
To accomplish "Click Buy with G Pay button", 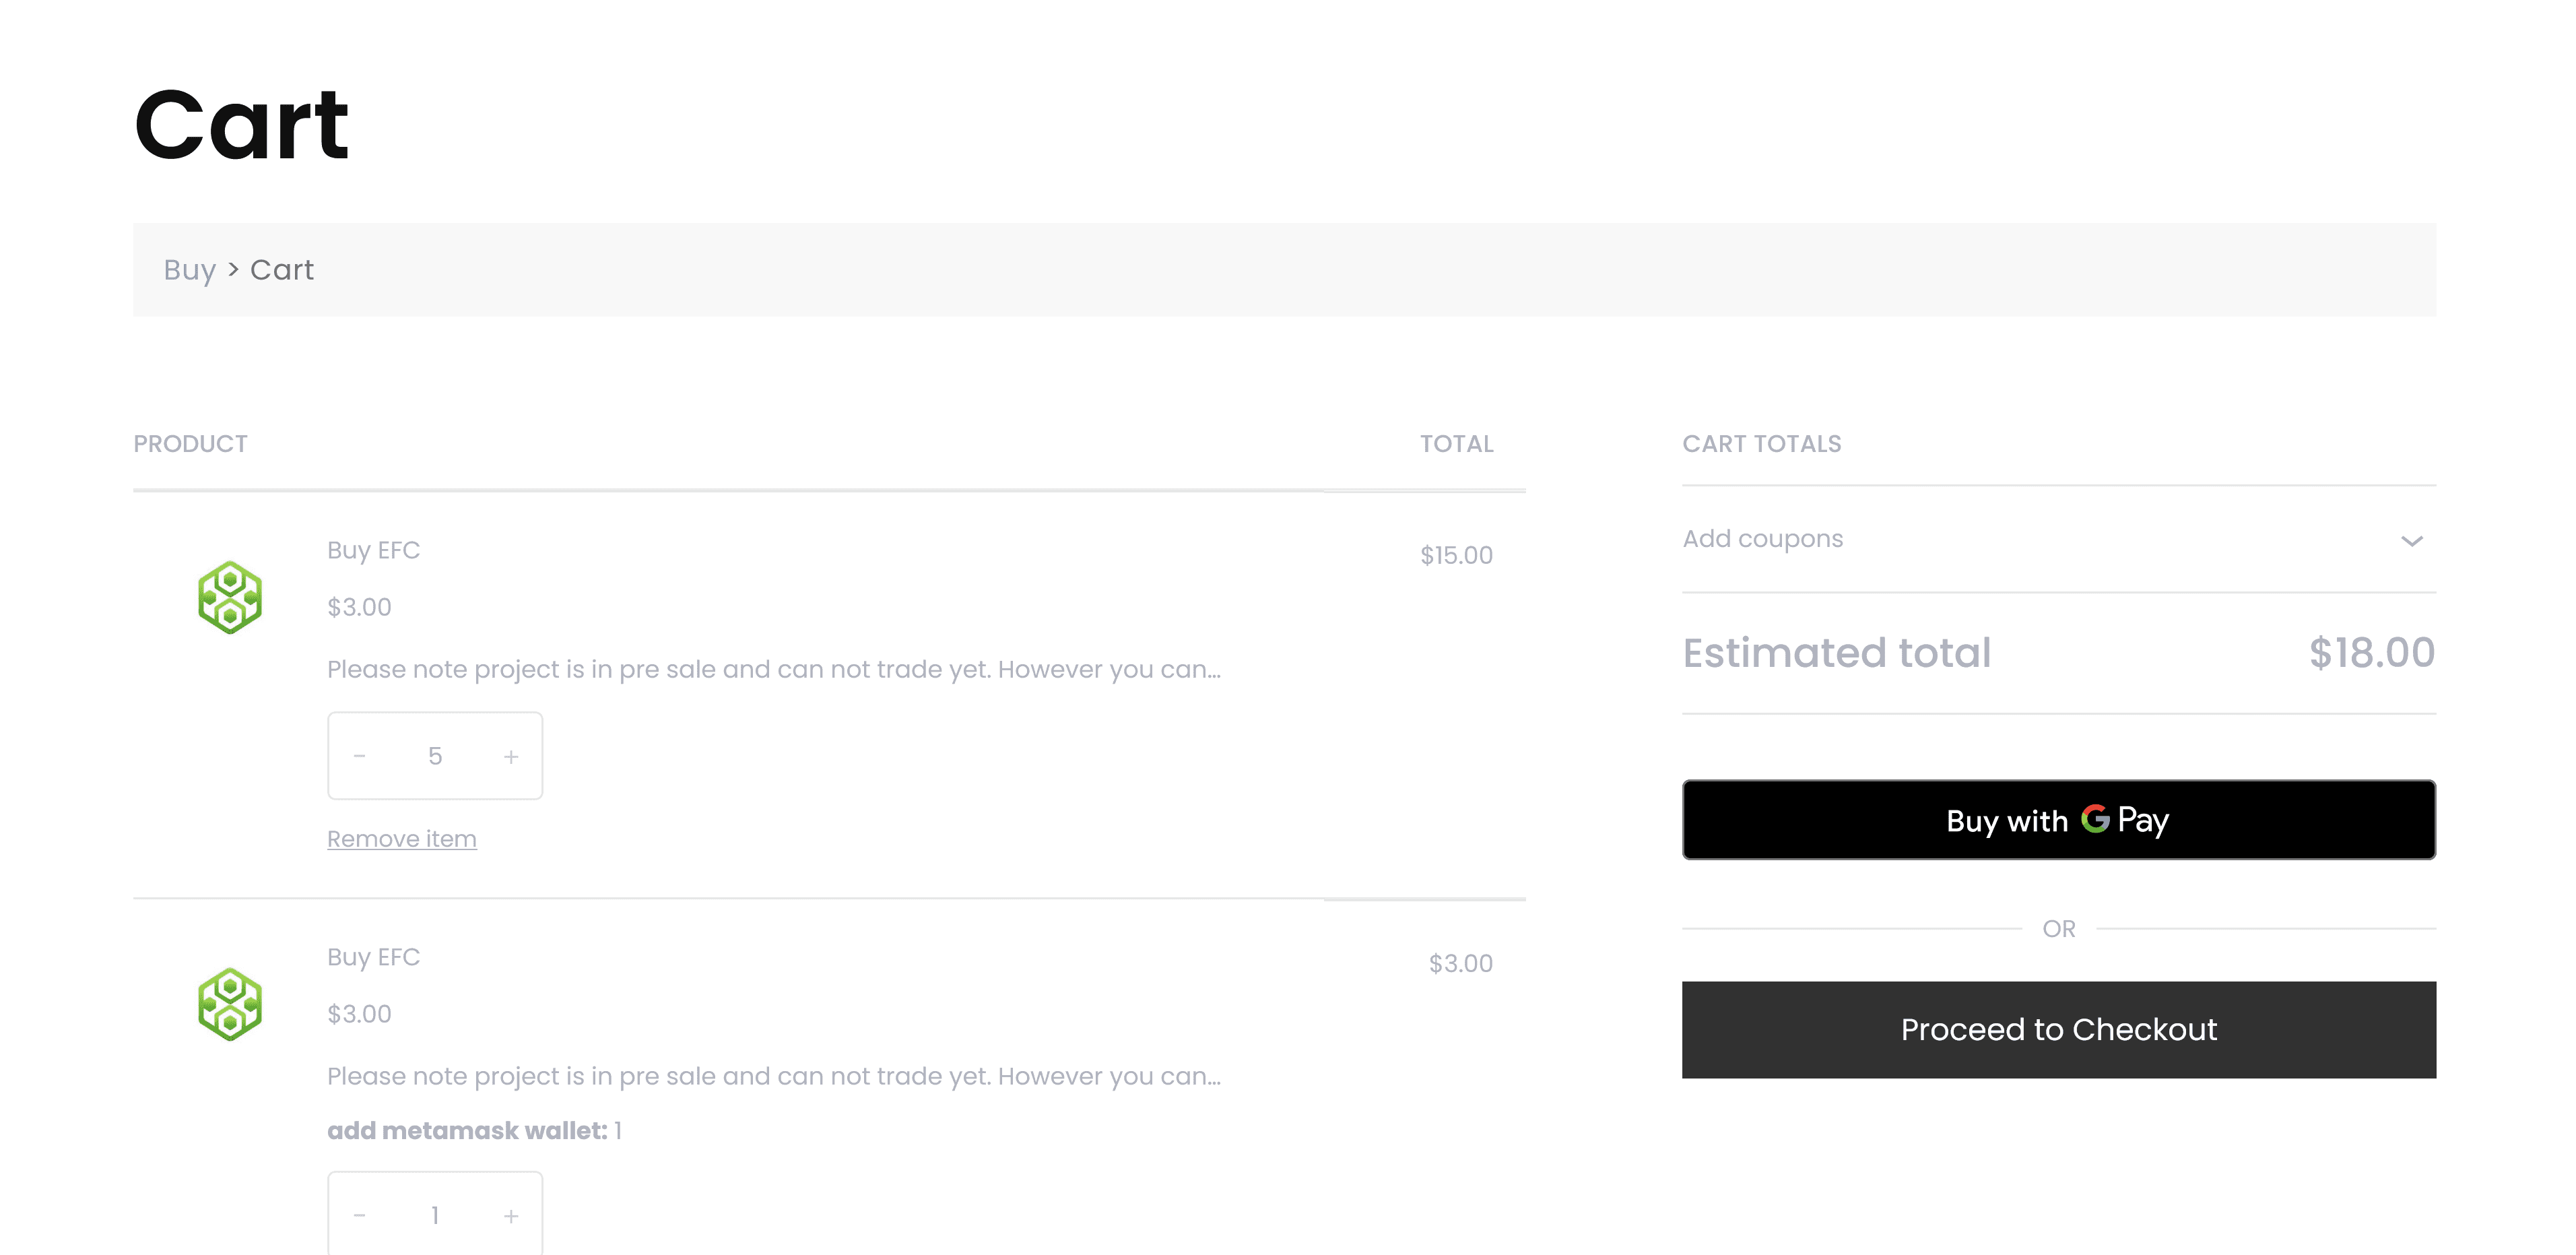I will tap(2058, 820).
